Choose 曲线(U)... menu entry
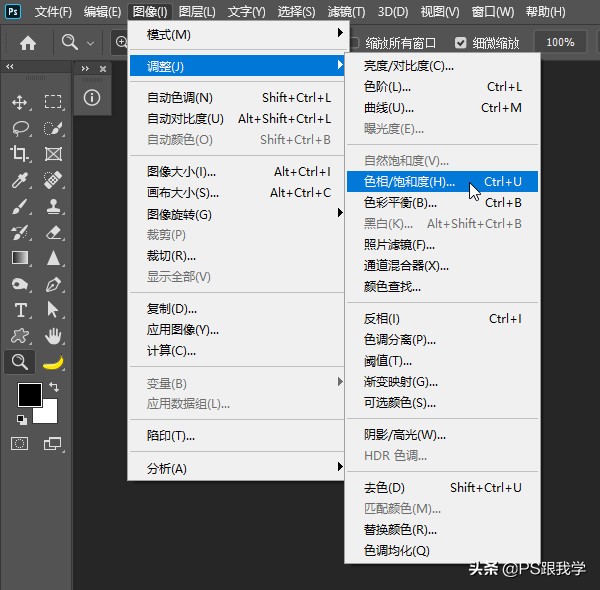 tap(442, 108)
